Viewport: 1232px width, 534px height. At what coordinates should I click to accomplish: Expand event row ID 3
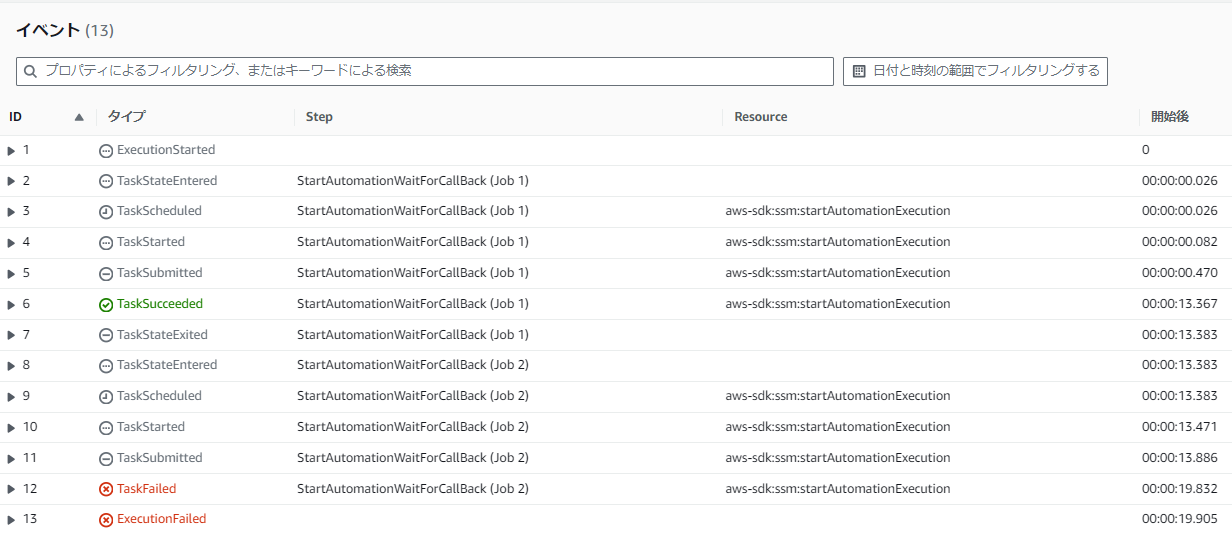click(x=11, y=212)
